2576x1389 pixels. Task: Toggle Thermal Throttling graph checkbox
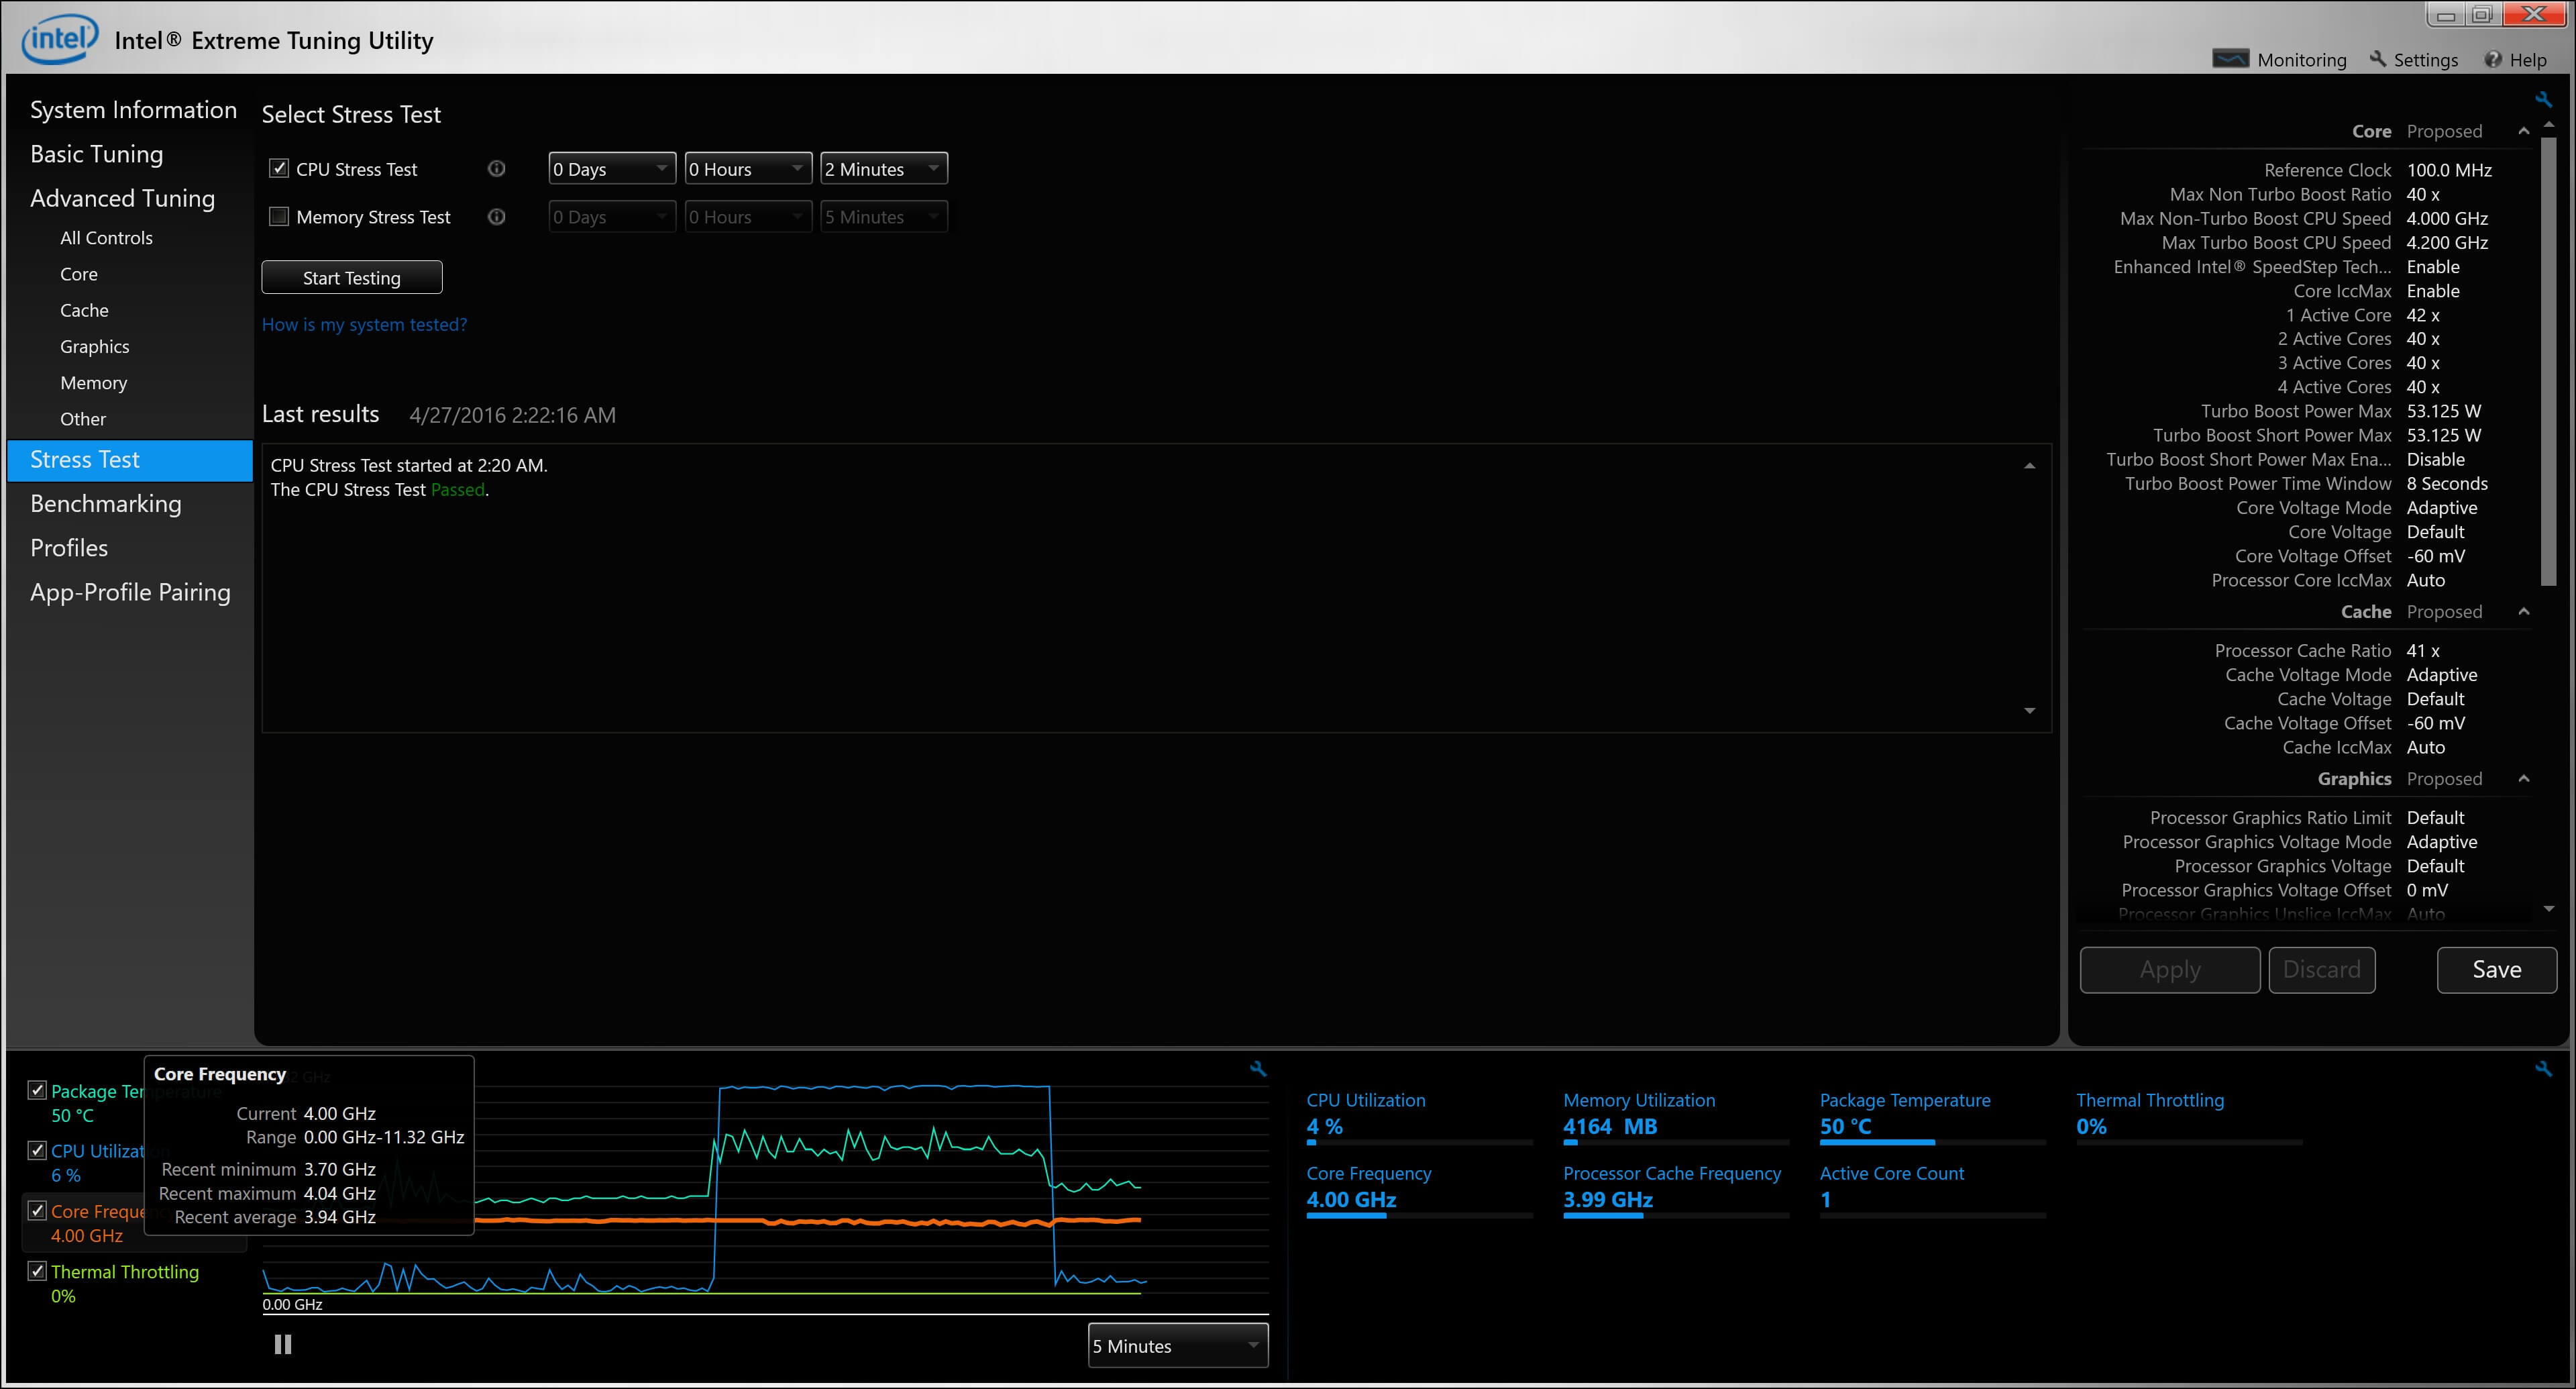(37, 1271)
